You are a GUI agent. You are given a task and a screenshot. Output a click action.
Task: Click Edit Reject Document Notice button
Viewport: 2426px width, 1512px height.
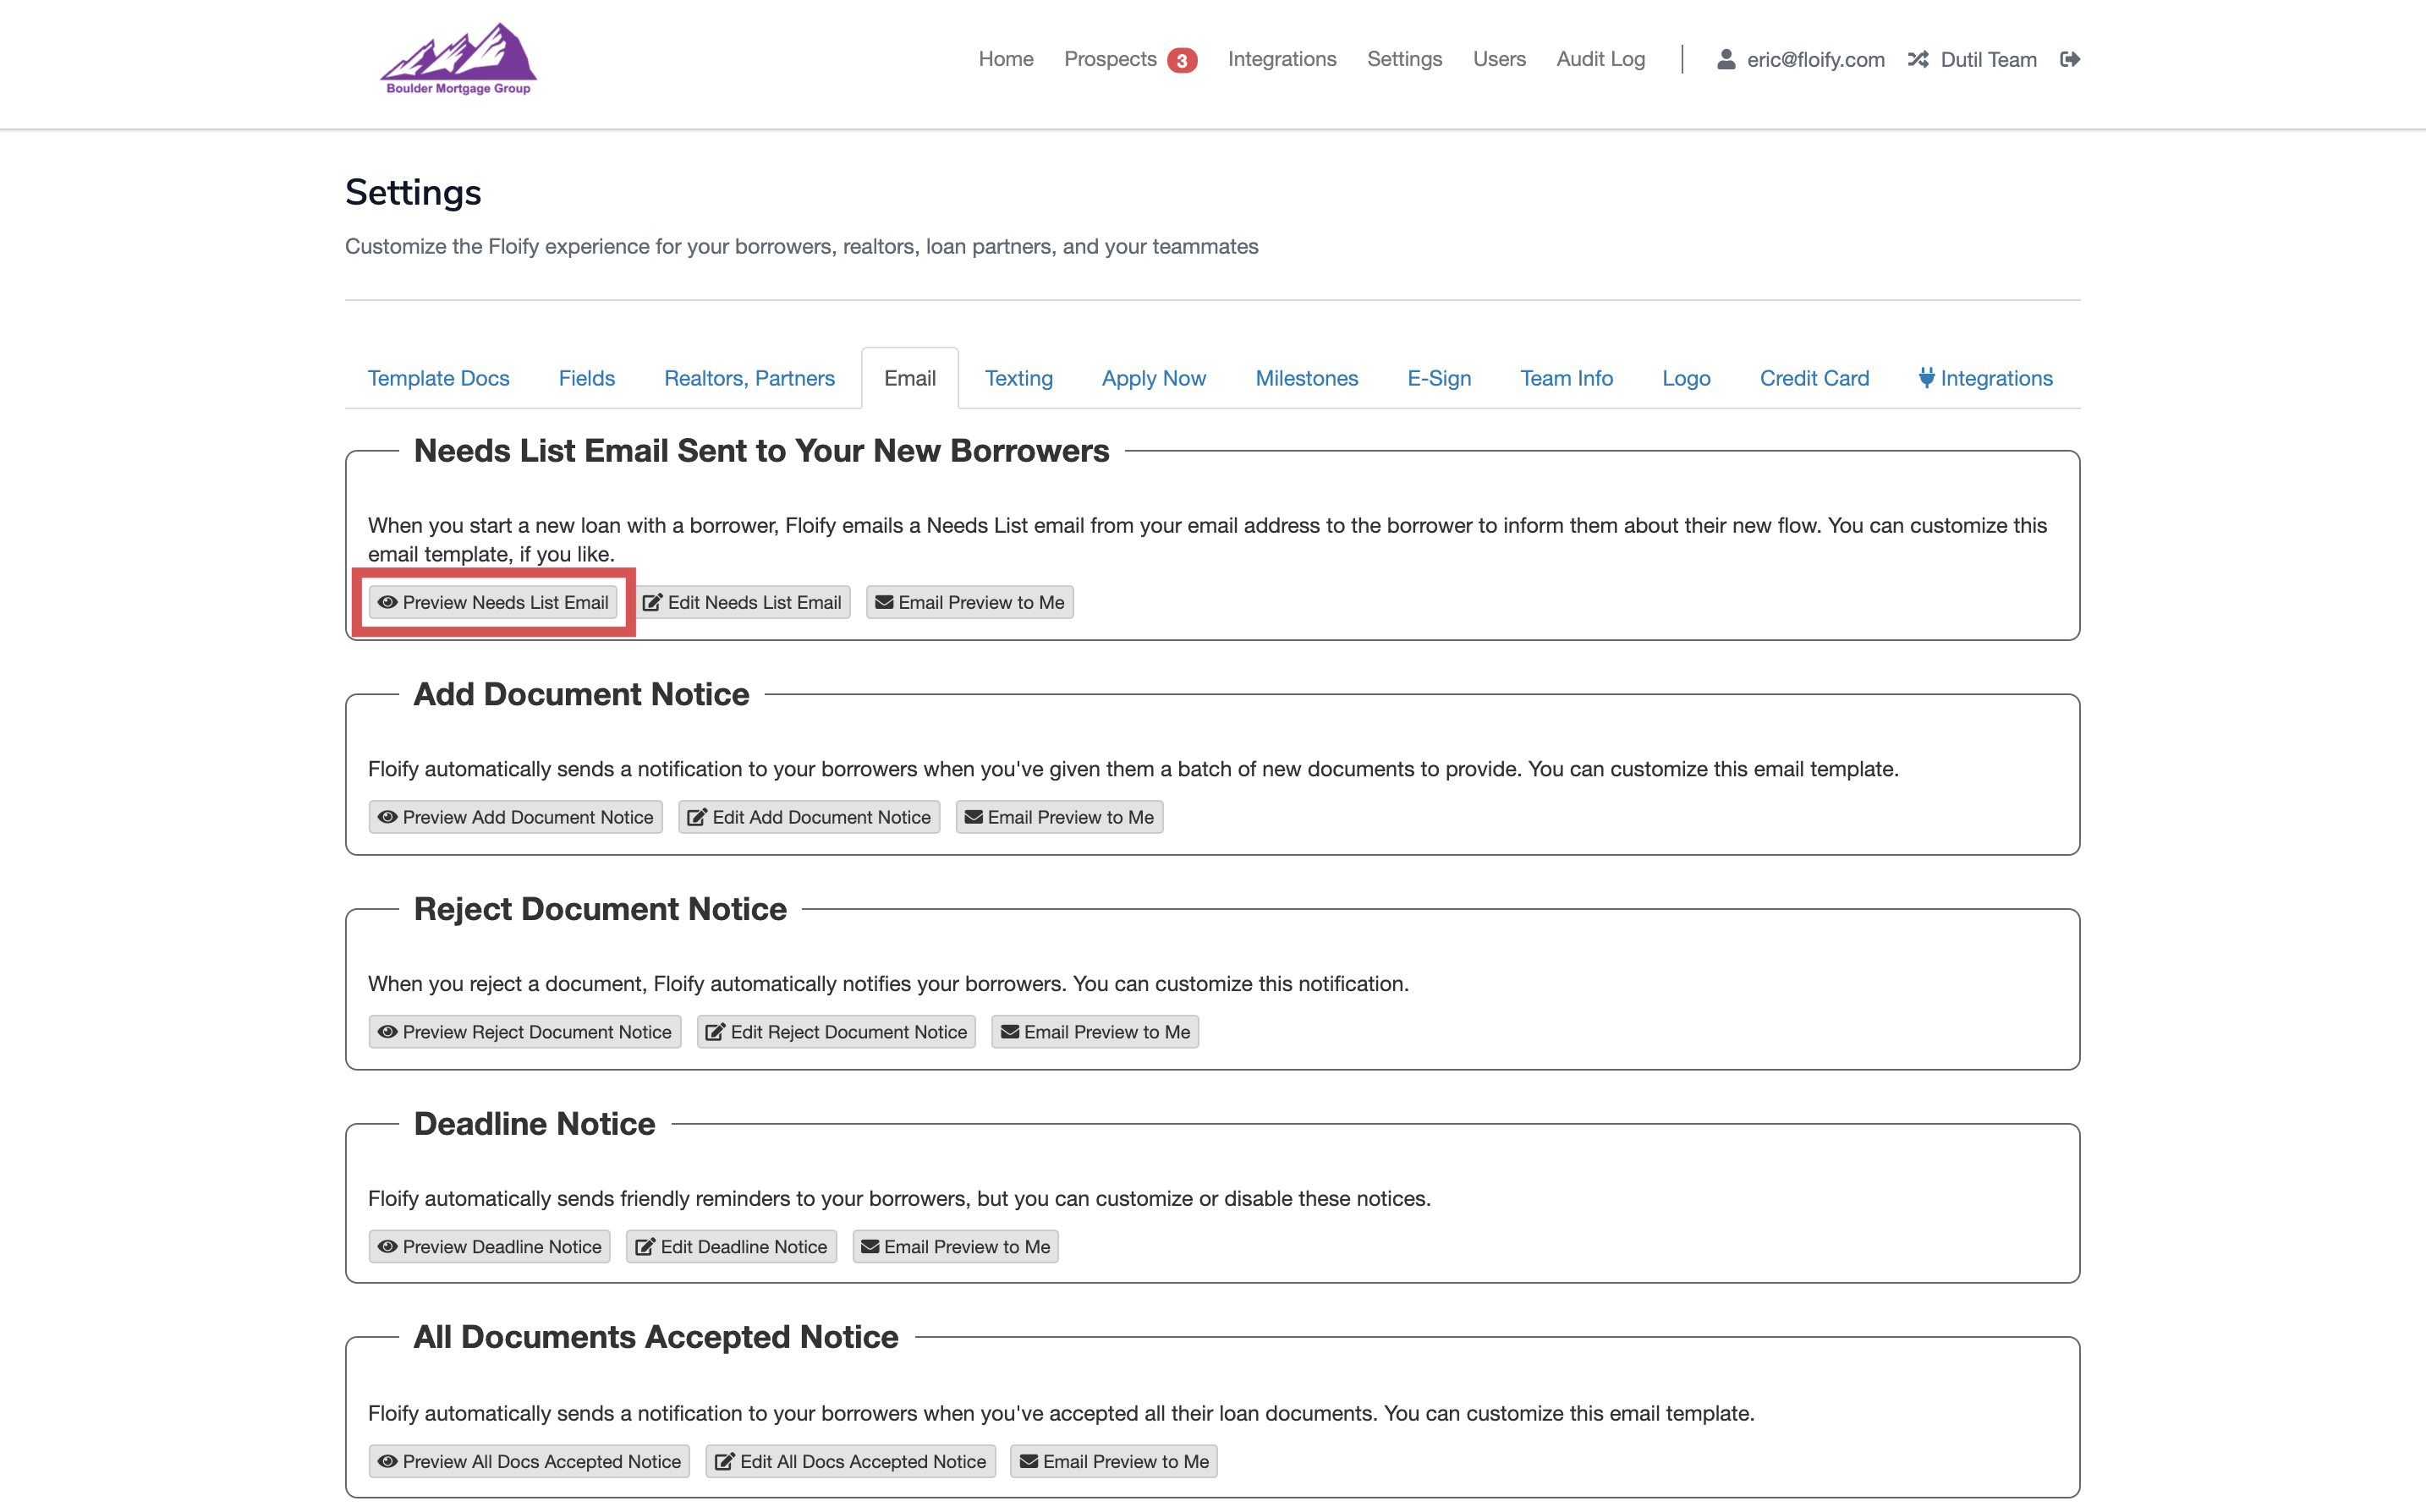point(836,1032)
